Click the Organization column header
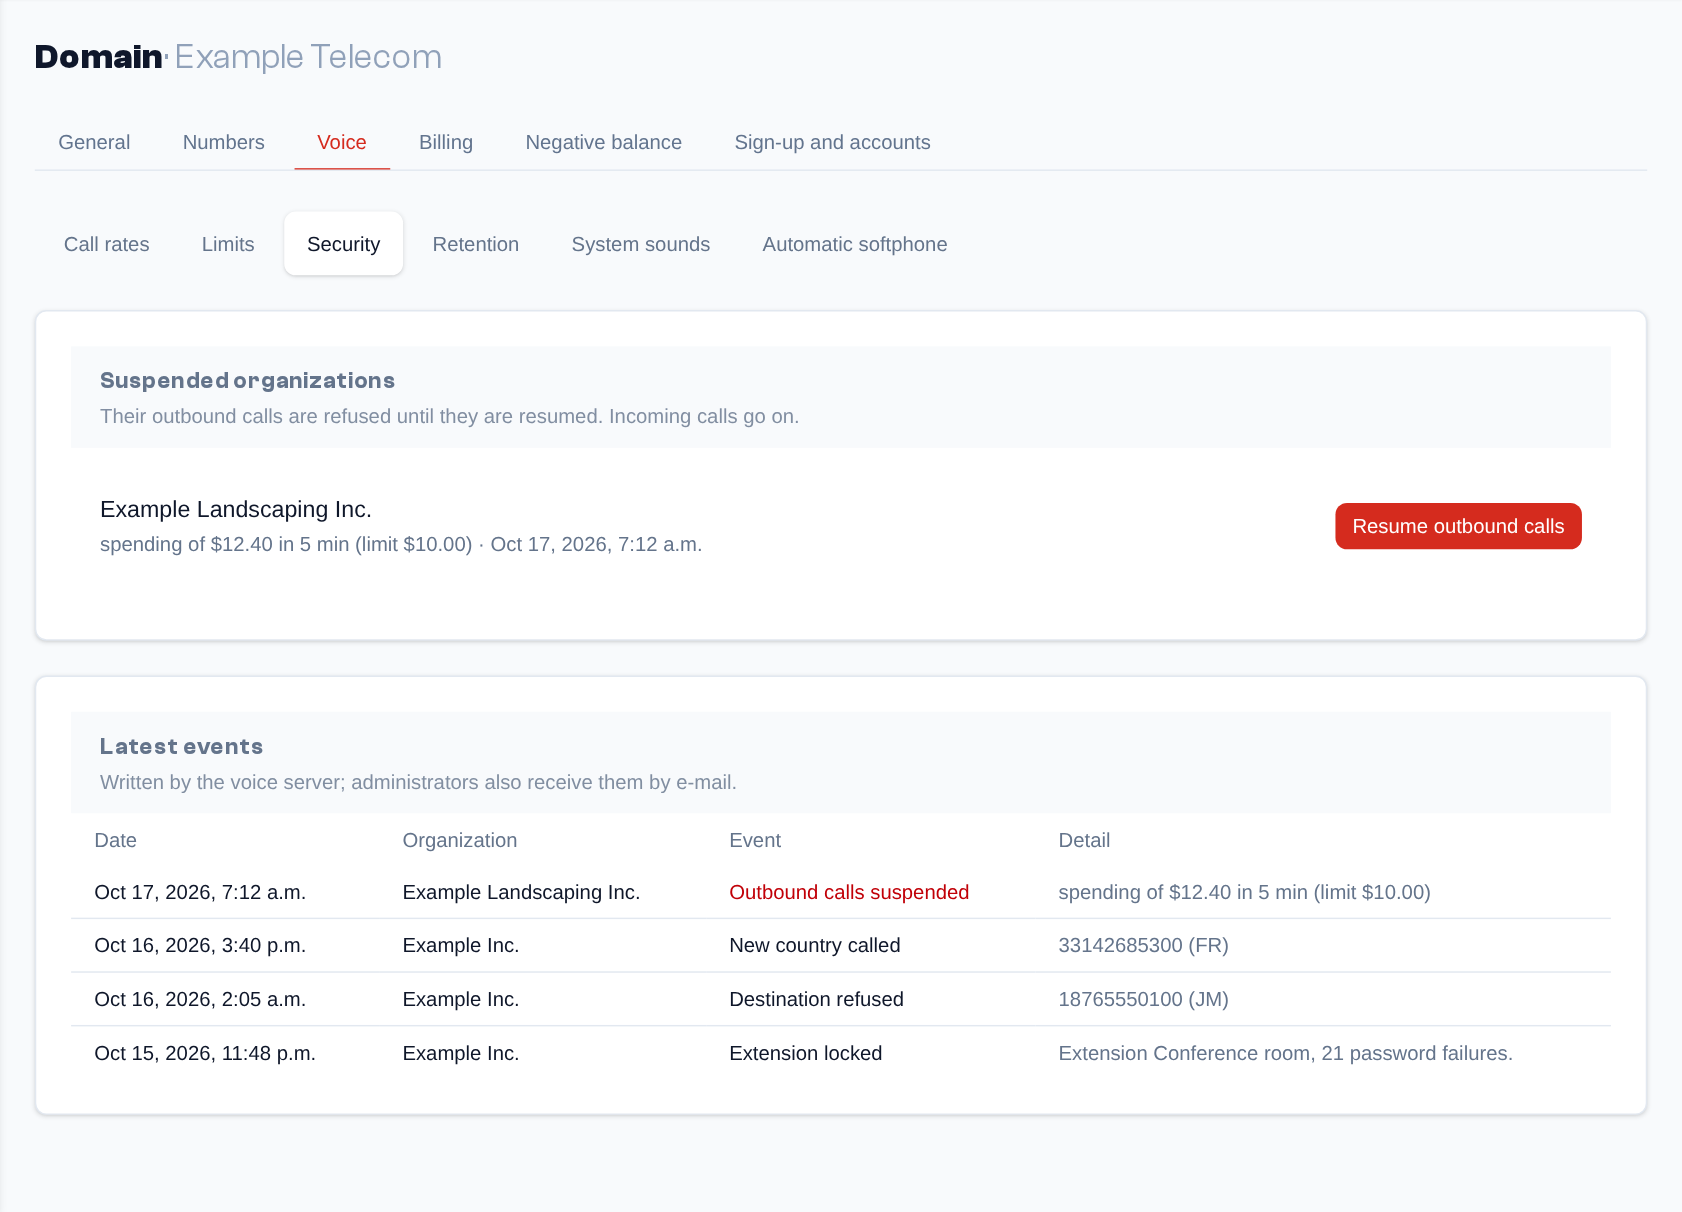 460,840
